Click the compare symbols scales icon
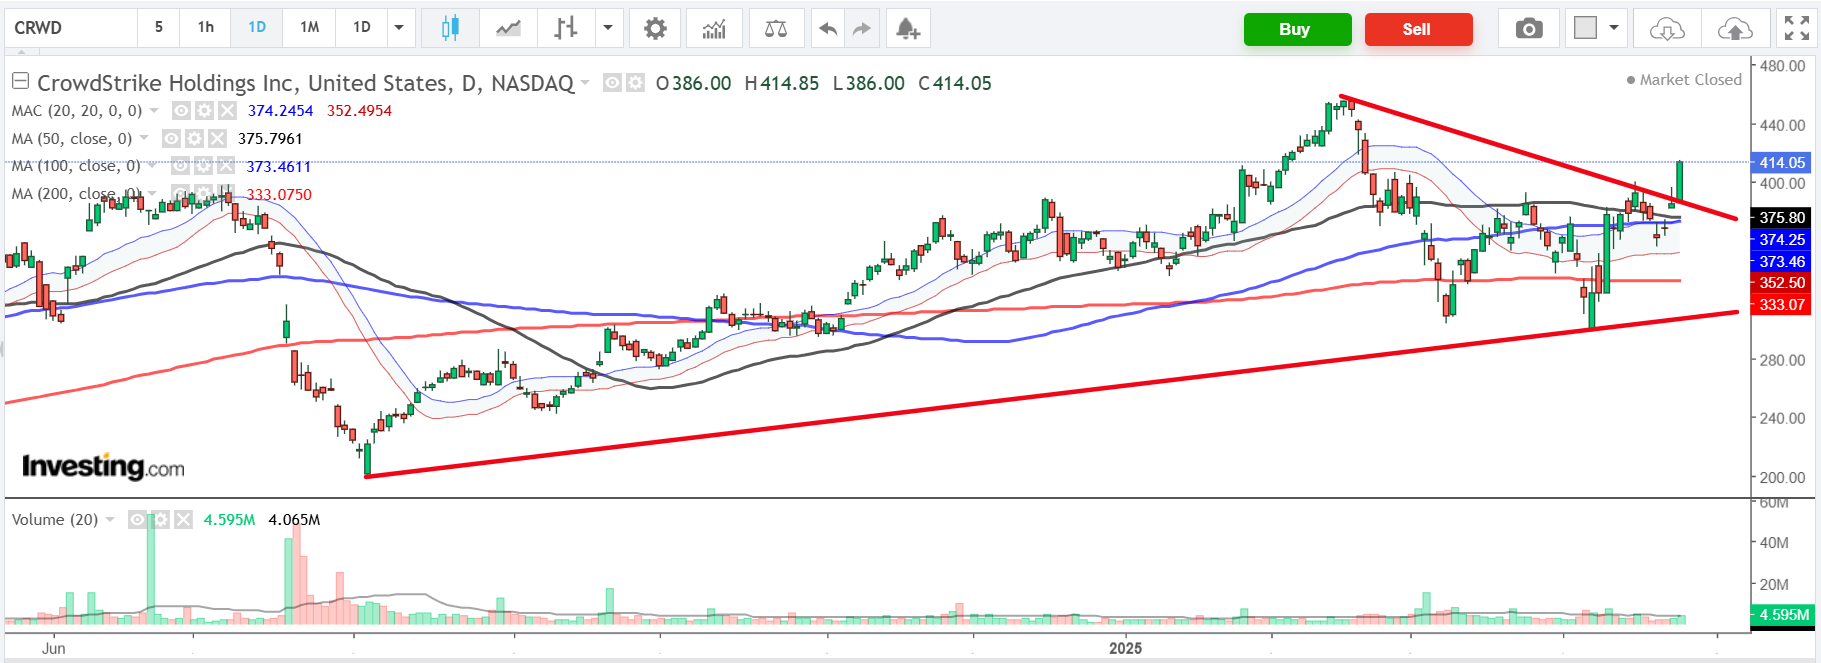Viewport: 1821px width, 663px height. 776,28
